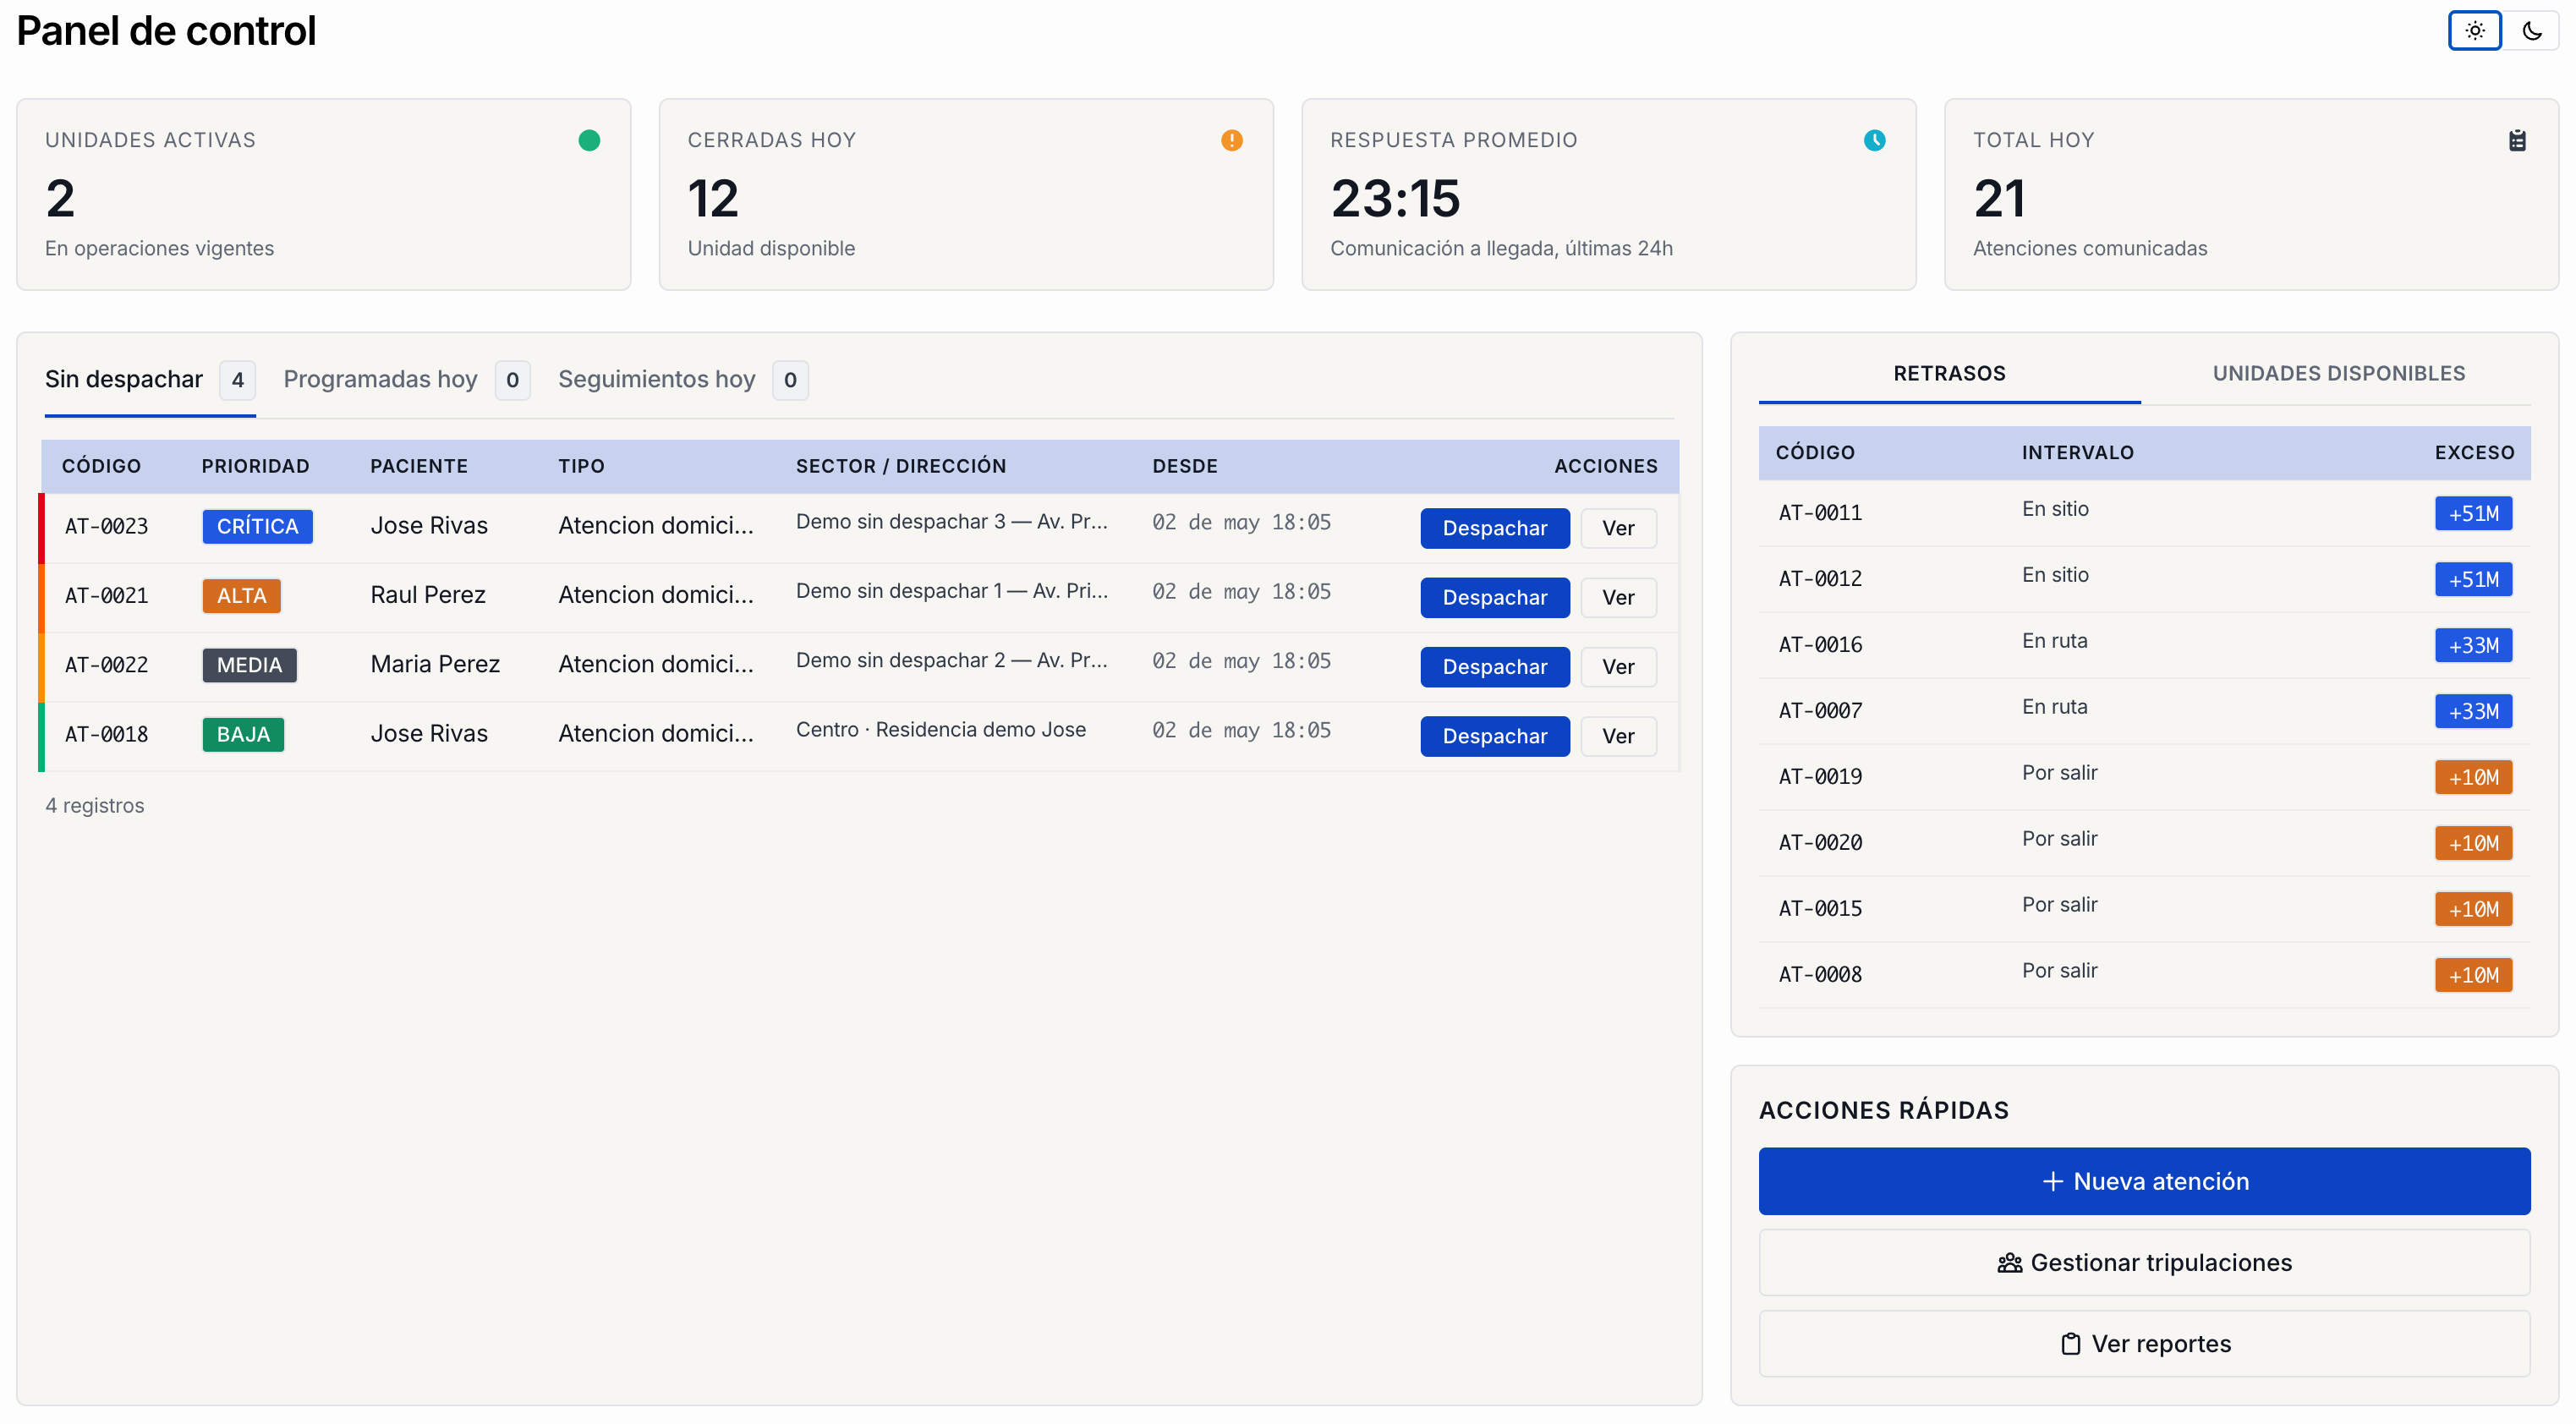
Task: Dispatch attention AT-0022
Action: click(1494, 667)
